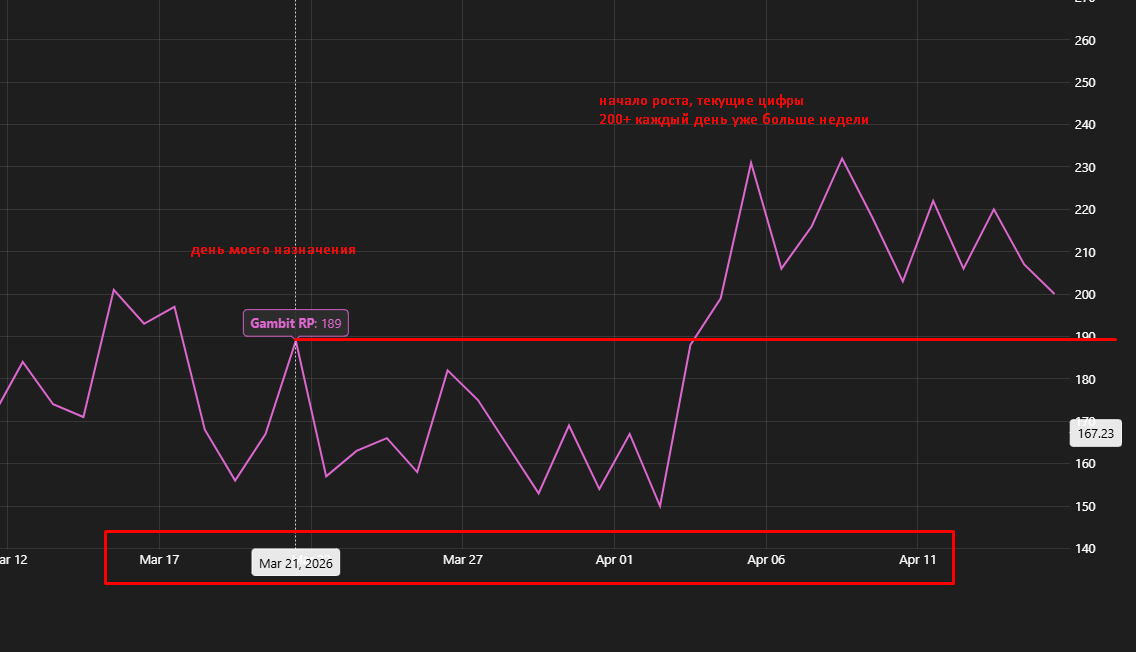The width and height of the screenshot is (1136, 652).
Task: Click the Gambit RP 189 tooltip
Action: pos(296,323)
